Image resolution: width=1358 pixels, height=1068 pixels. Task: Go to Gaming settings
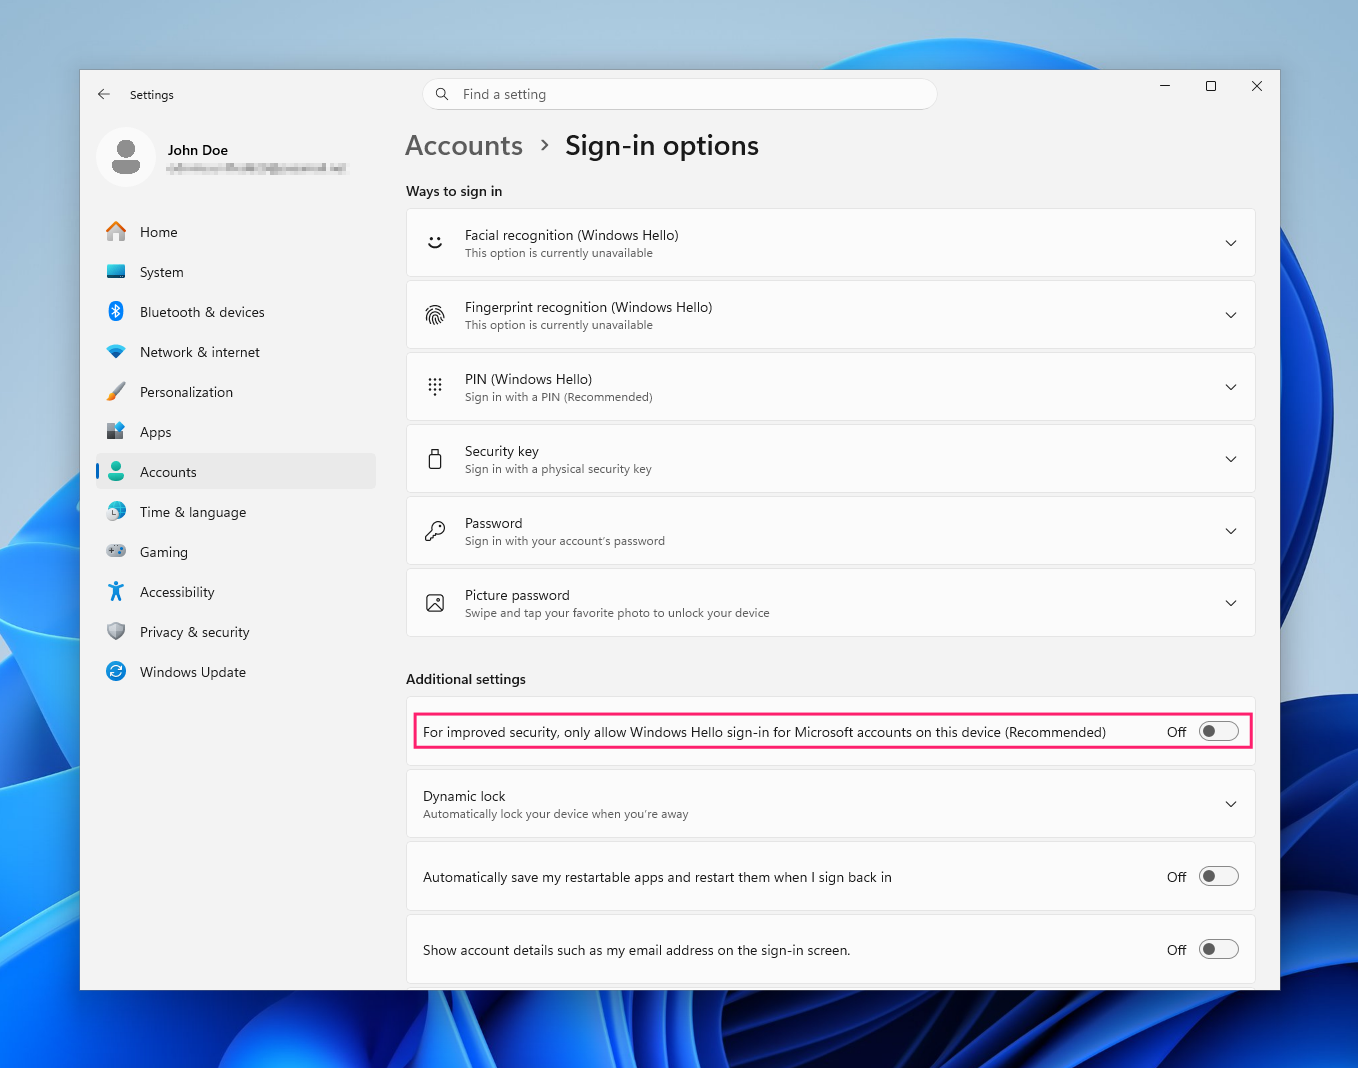click(236, 552)
